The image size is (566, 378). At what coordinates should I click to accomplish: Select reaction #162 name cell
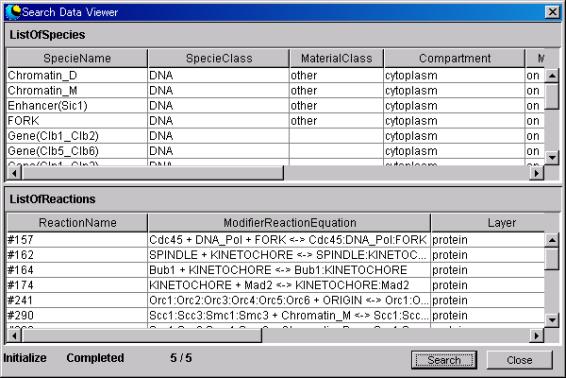77,255
